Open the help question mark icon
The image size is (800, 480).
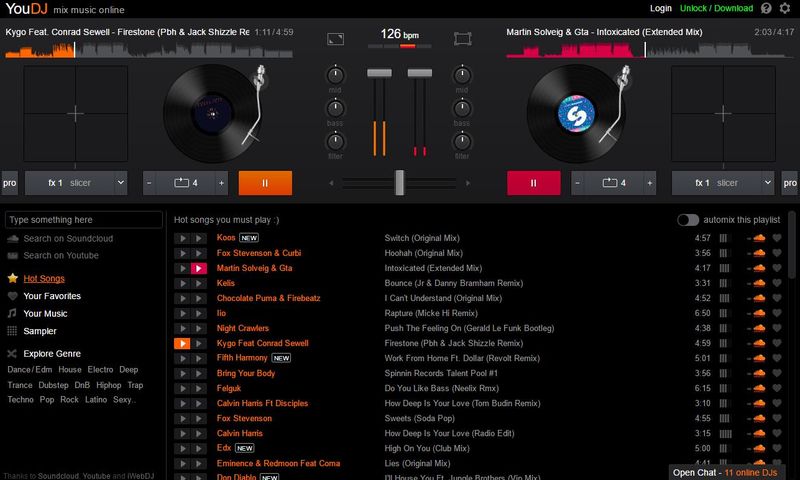coord(766,8)
